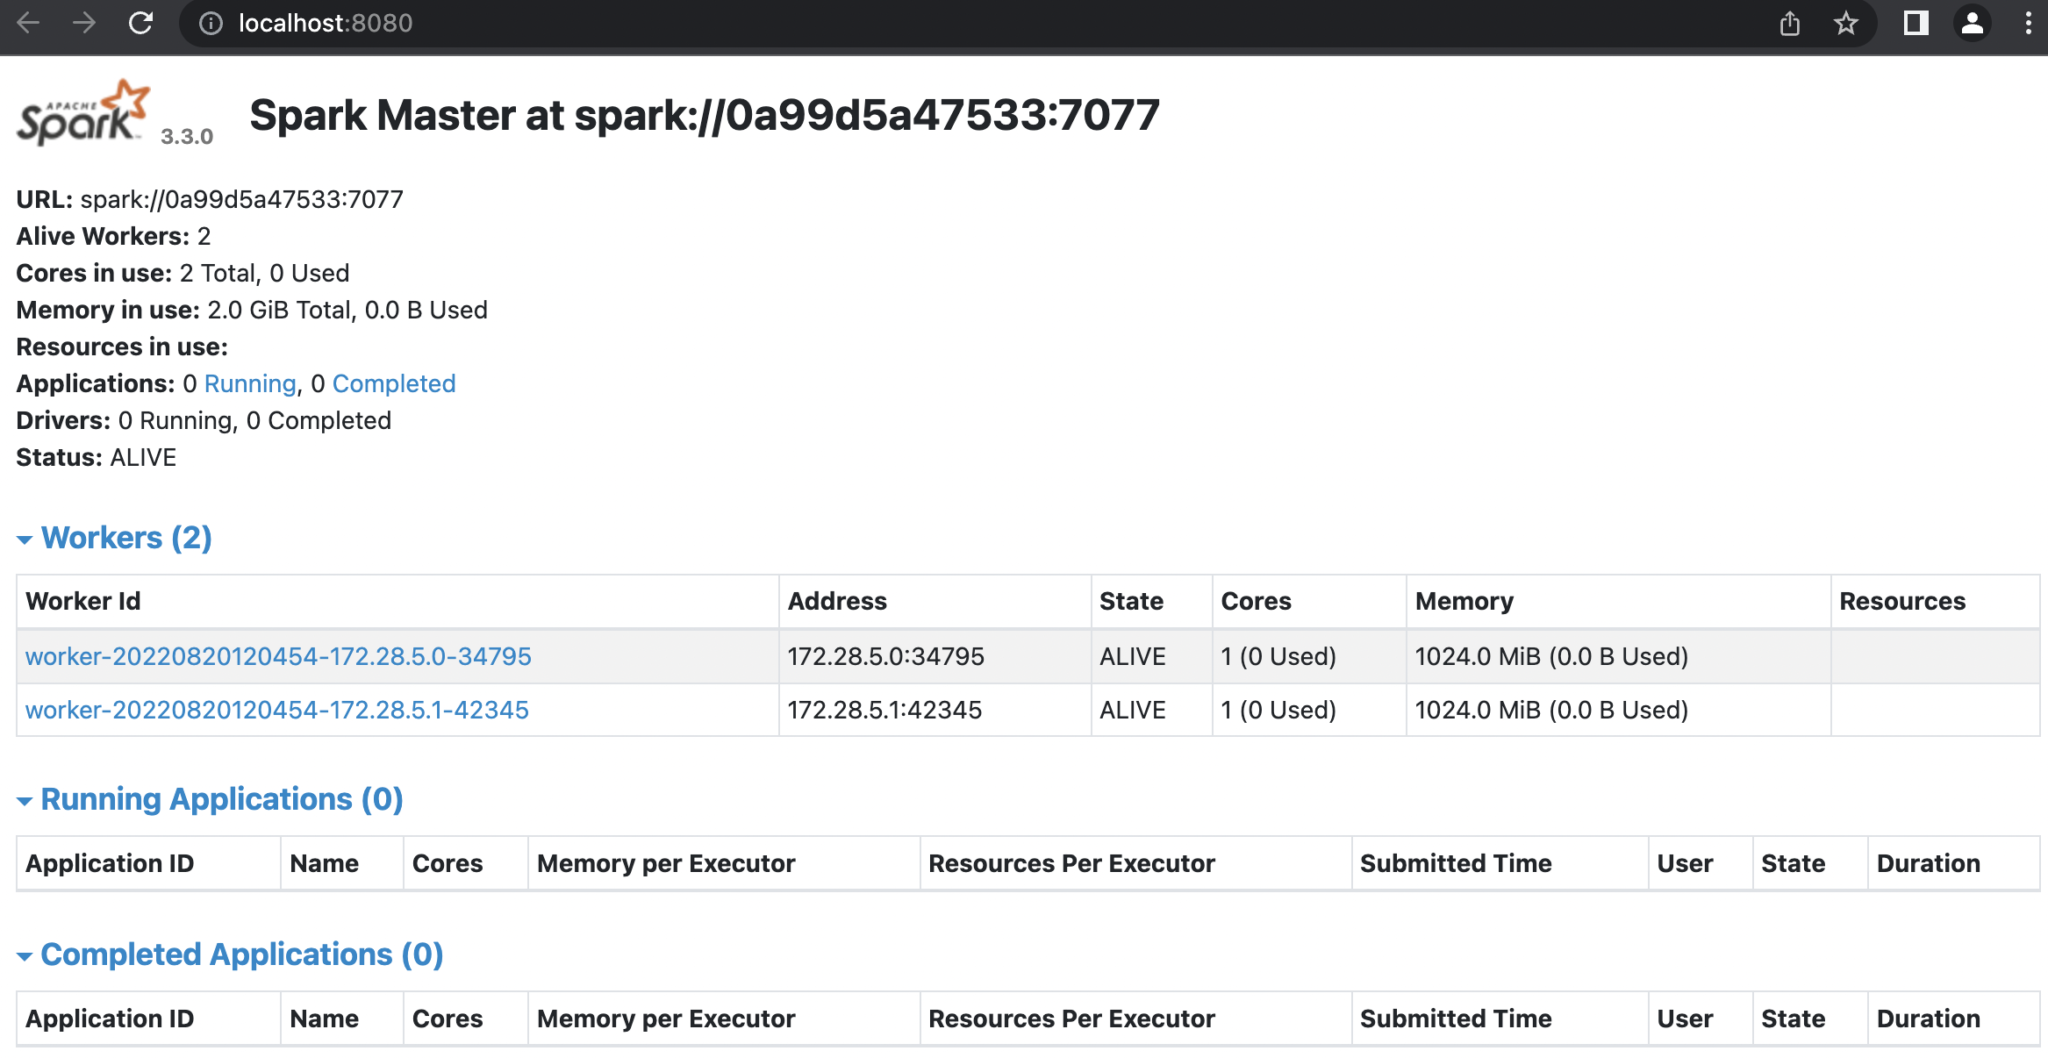Click the browser forward arrow
2048x1058 pixels.
84,23
